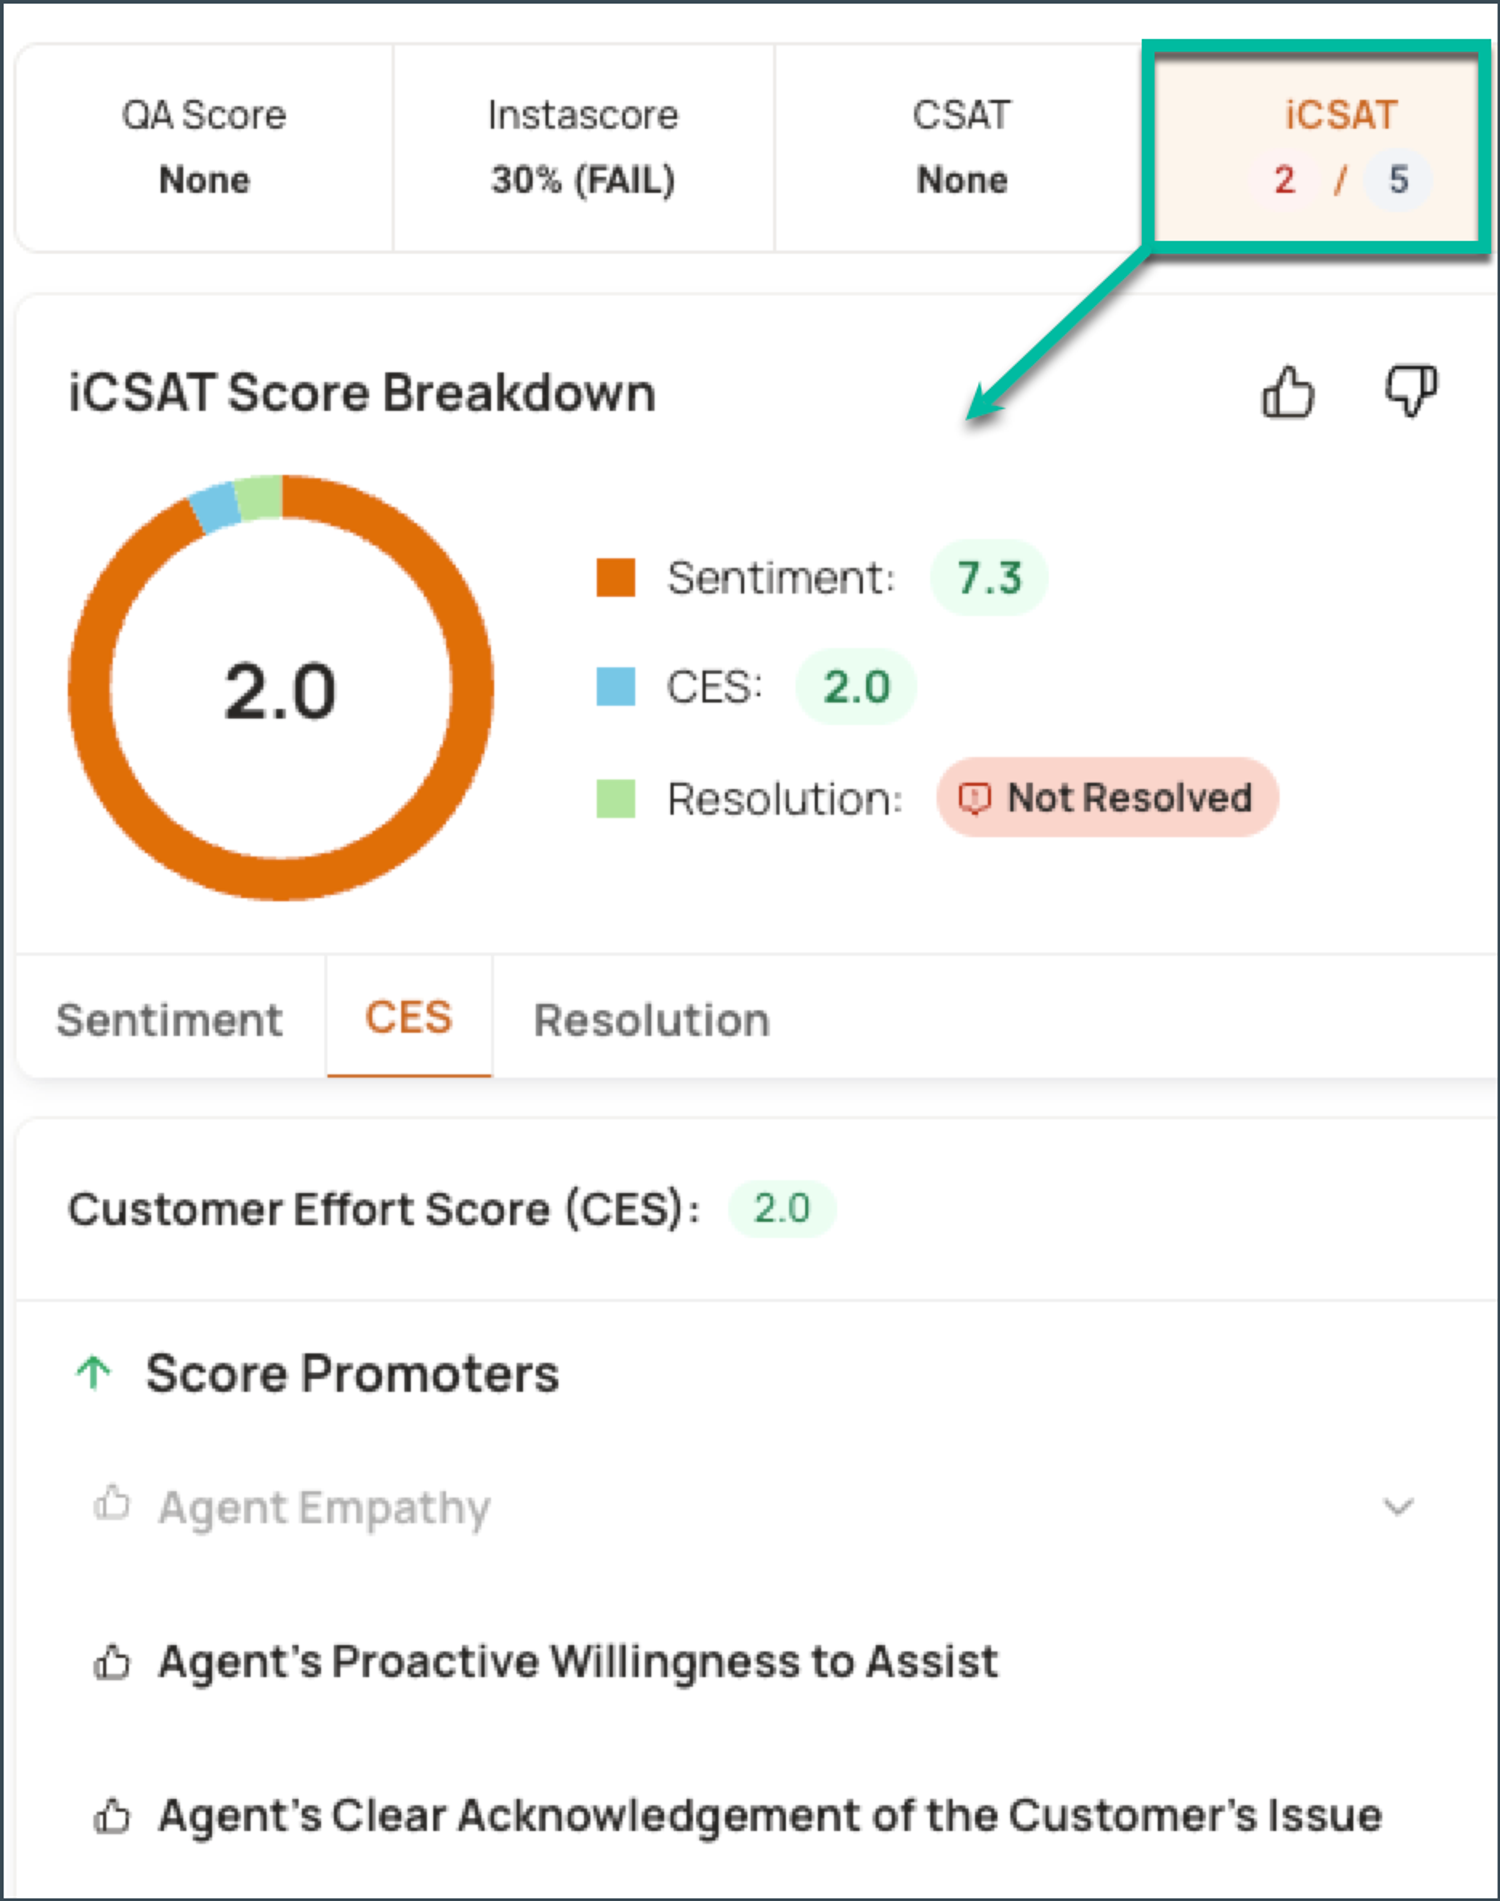Click the Not Resolved alert icon
The height and width of the screenshot is (1901, 1500).
pyautogui.click(x=974, y=798)
